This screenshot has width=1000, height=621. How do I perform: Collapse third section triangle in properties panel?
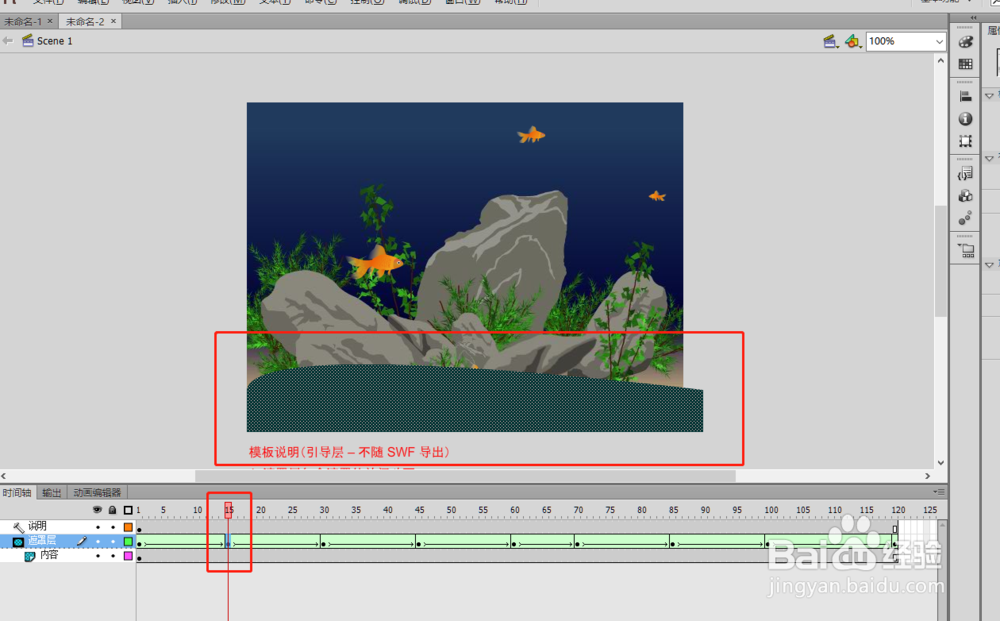tap(989, 265)
